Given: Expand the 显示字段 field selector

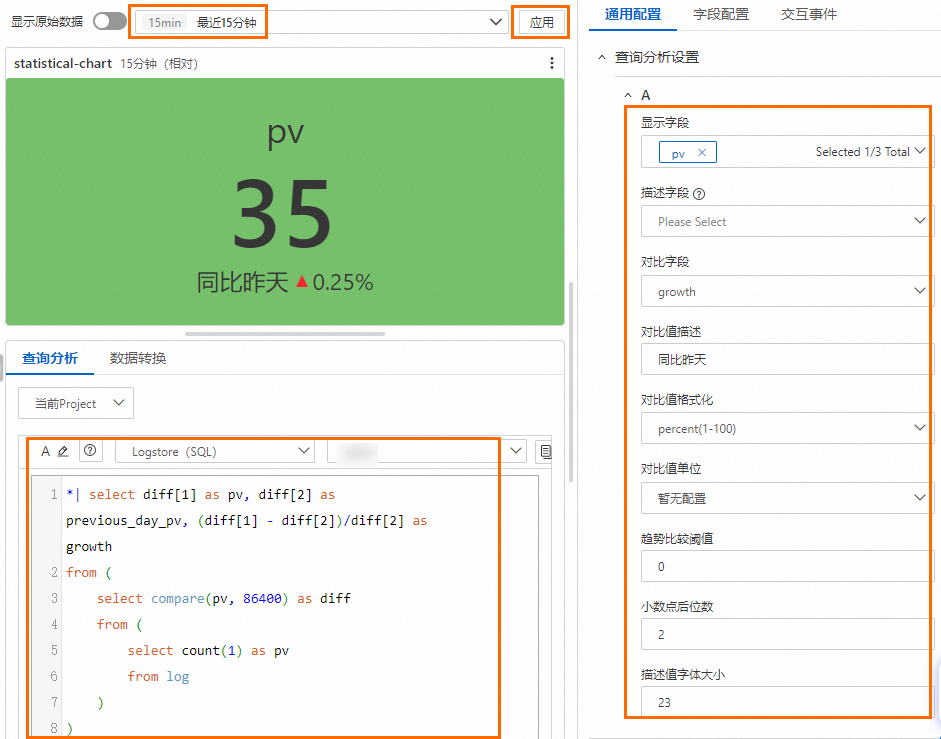Looking at the screenshot, I should 787,151.
